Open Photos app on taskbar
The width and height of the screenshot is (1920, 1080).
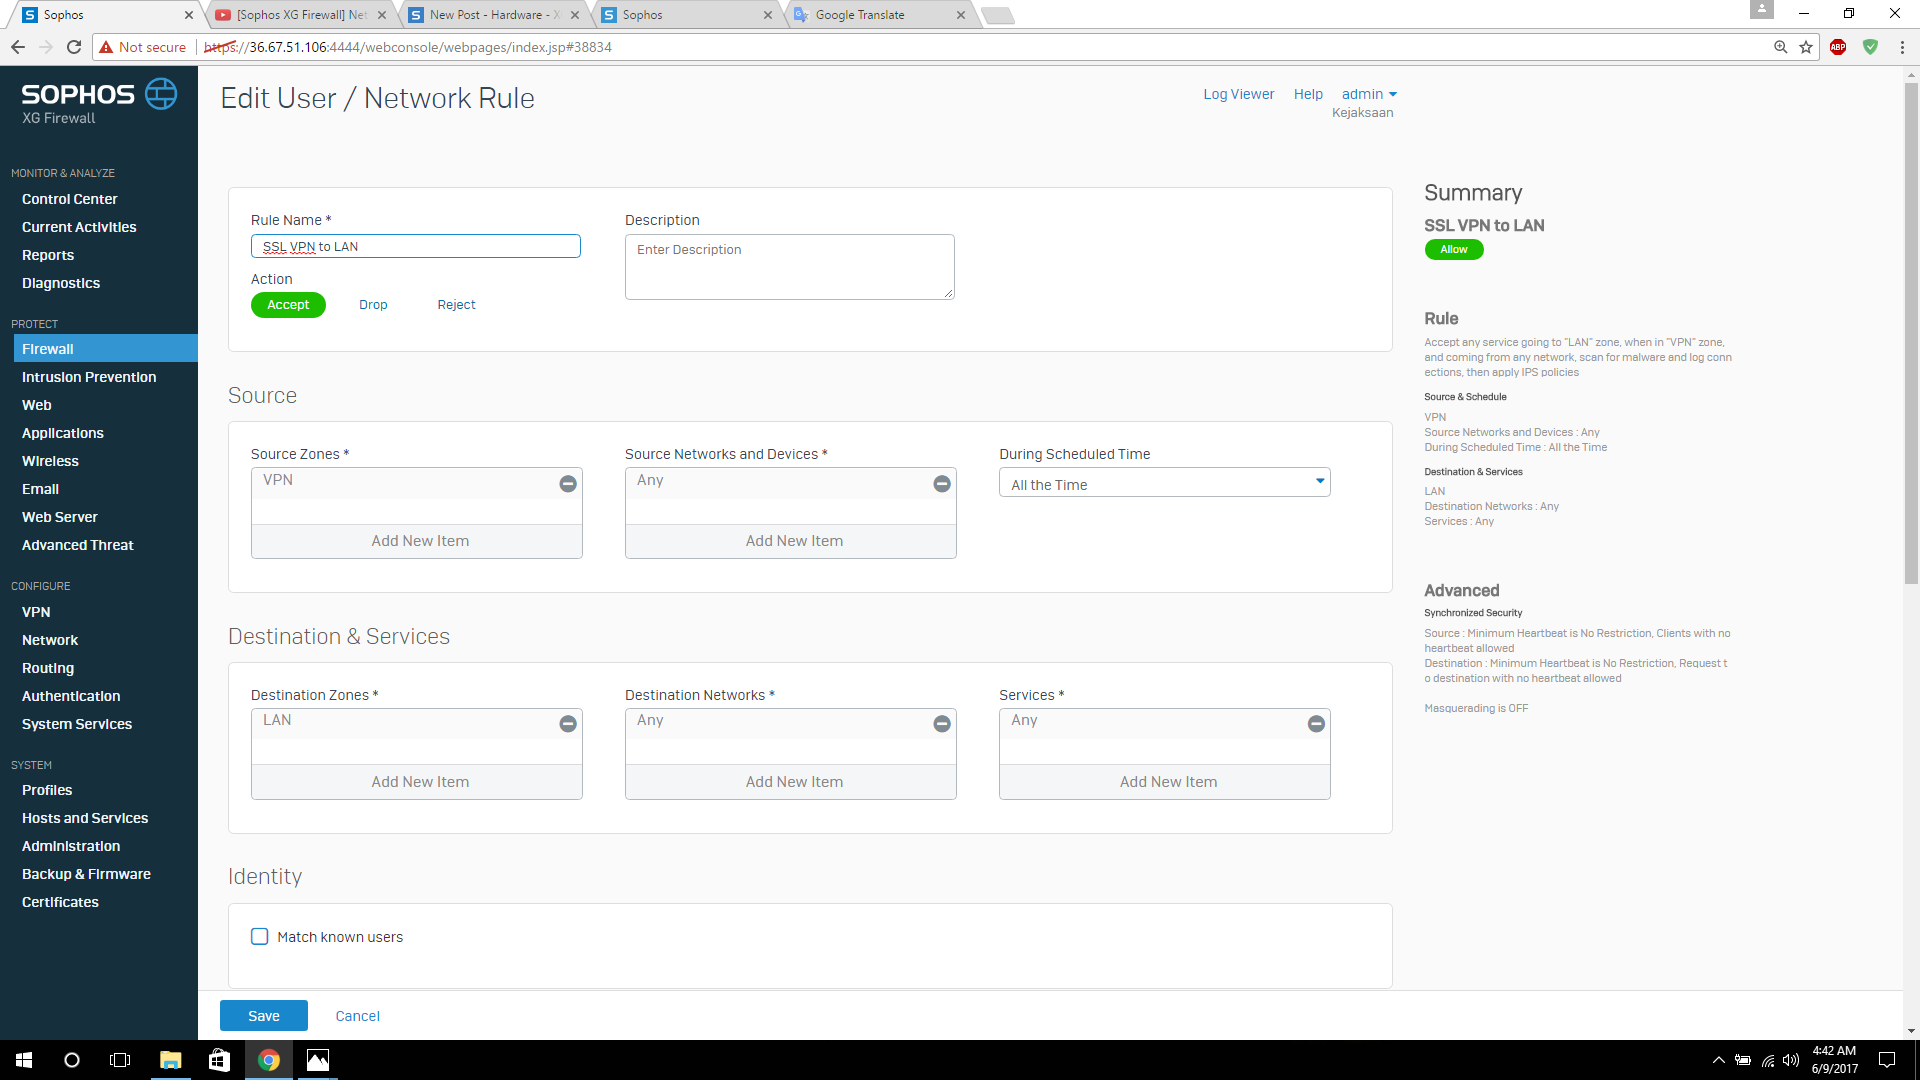click(x=317, y=1060)
